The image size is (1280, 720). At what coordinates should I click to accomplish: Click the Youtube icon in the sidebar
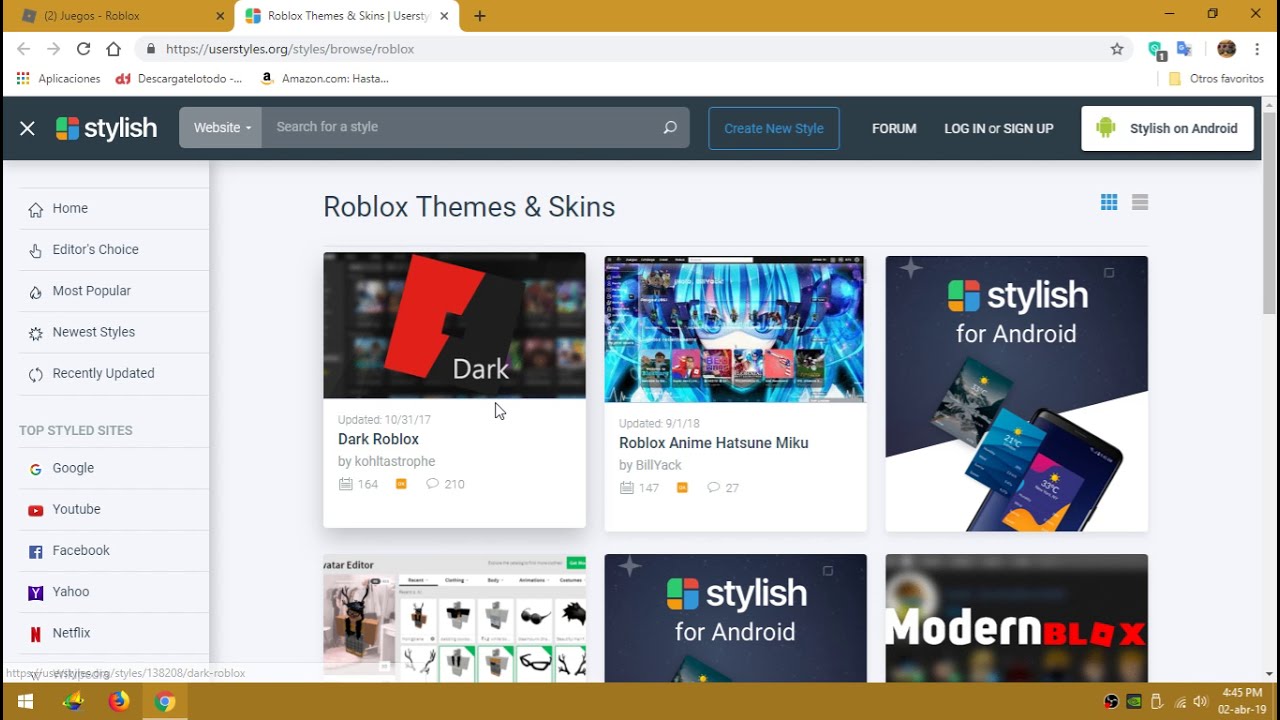pyautogui.click(x=36, y=510)
